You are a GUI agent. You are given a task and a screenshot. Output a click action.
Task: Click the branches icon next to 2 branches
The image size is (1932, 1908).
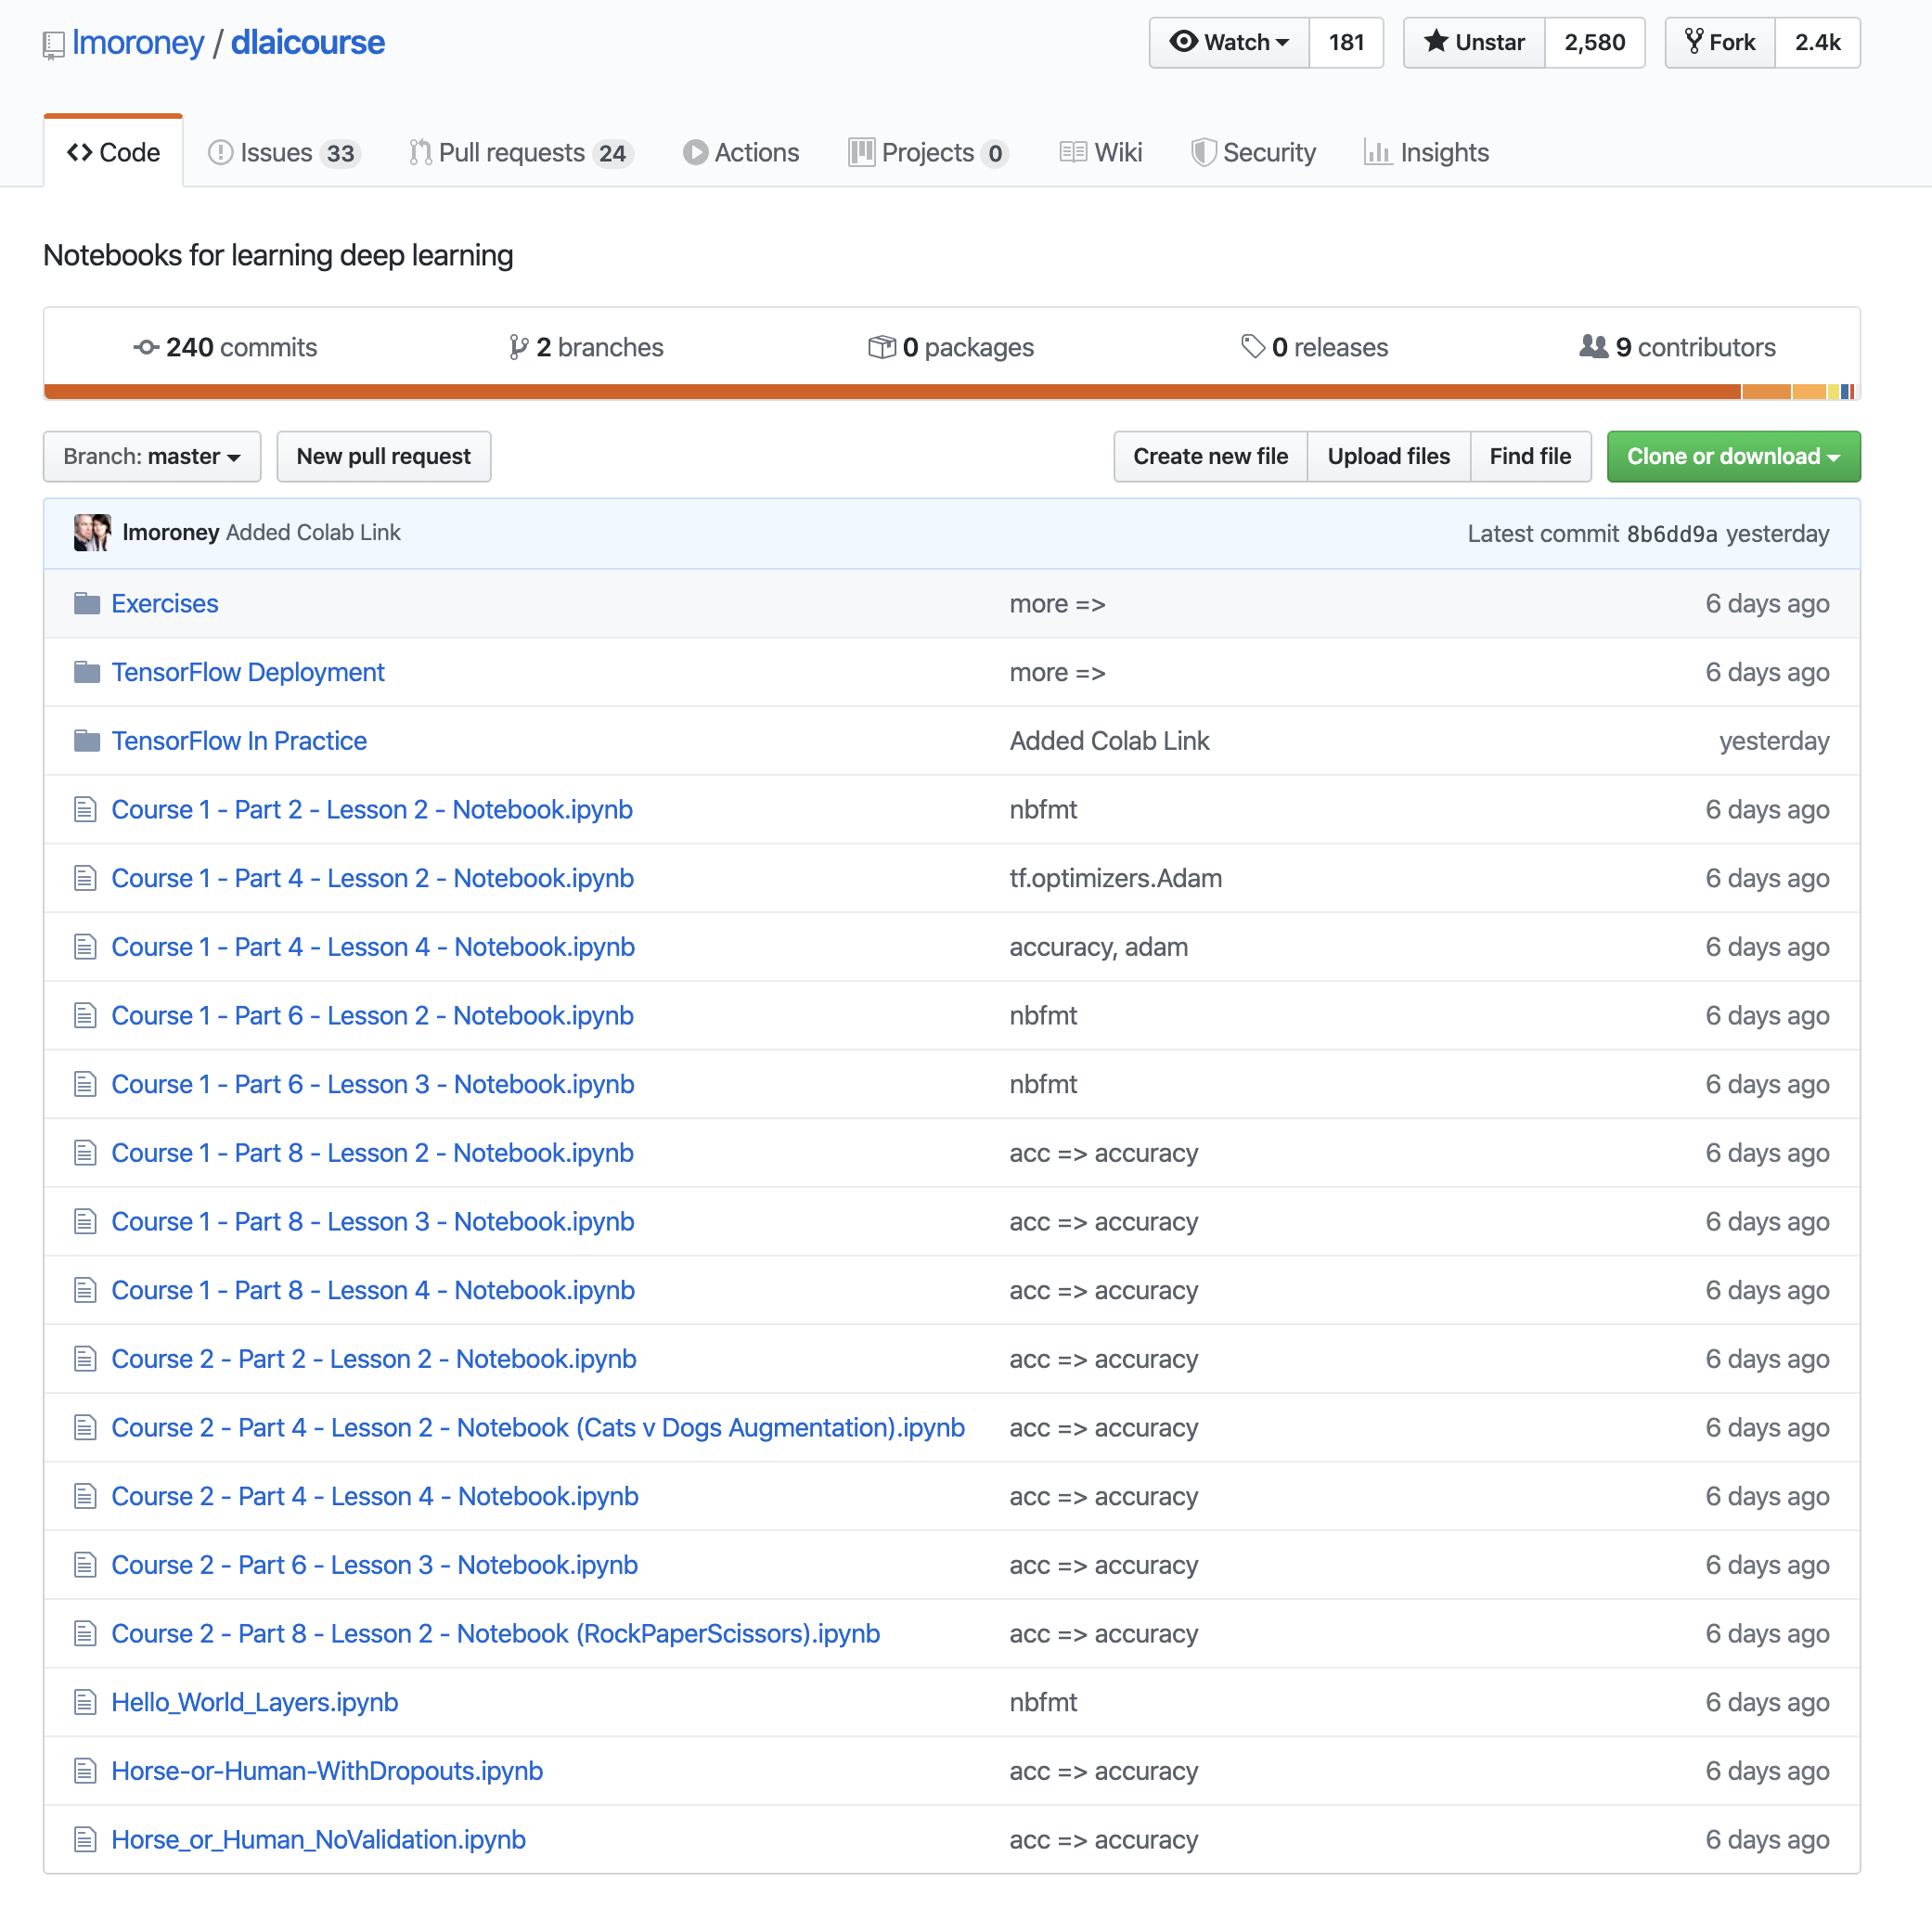[x=518, y=347]
